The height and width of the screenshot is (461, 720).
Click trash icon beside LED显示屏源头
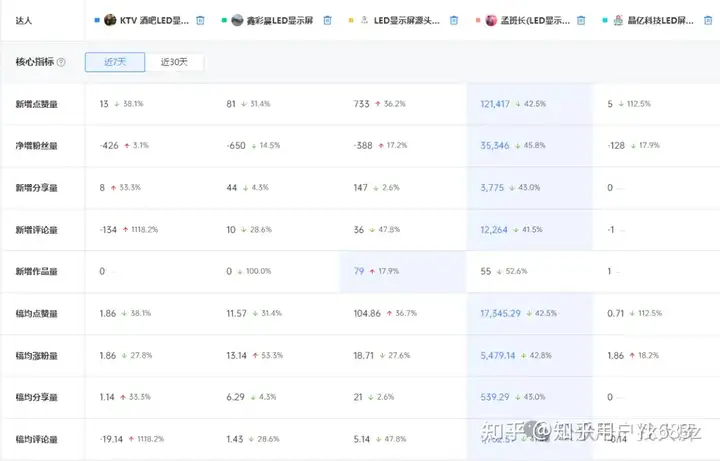[x=454, y=20]
